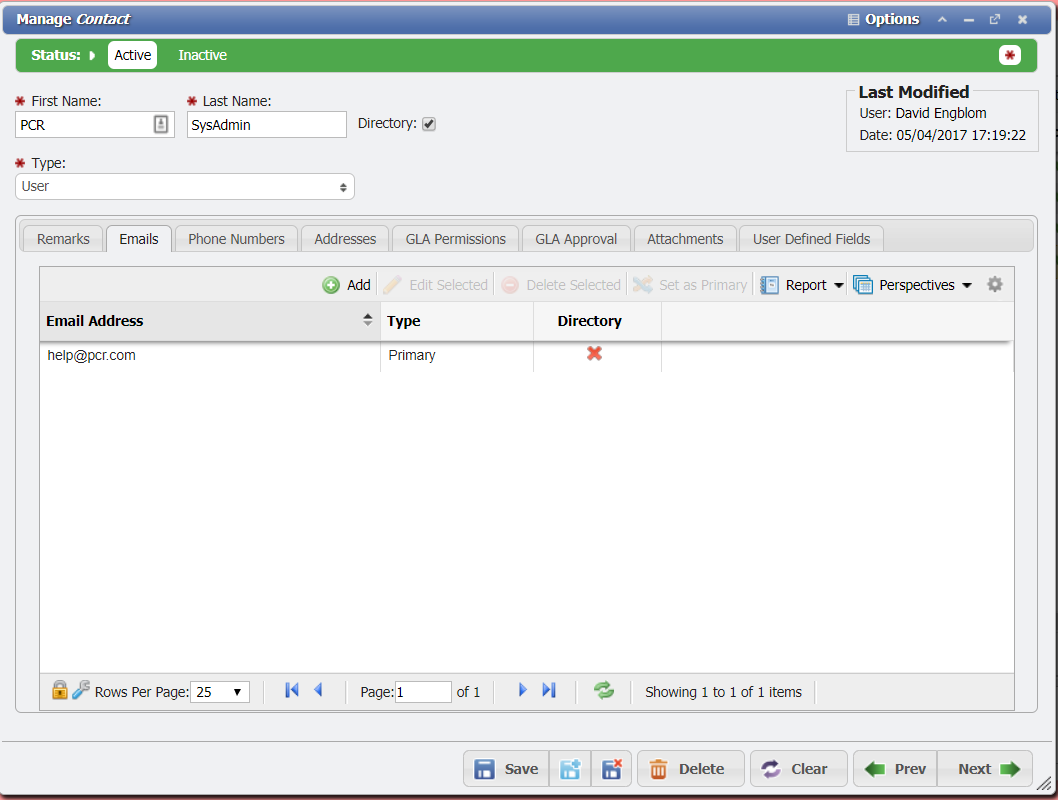Click the save and new icon button
Image resolution: width=1058 pixels, height=800 pixels.
571,769
